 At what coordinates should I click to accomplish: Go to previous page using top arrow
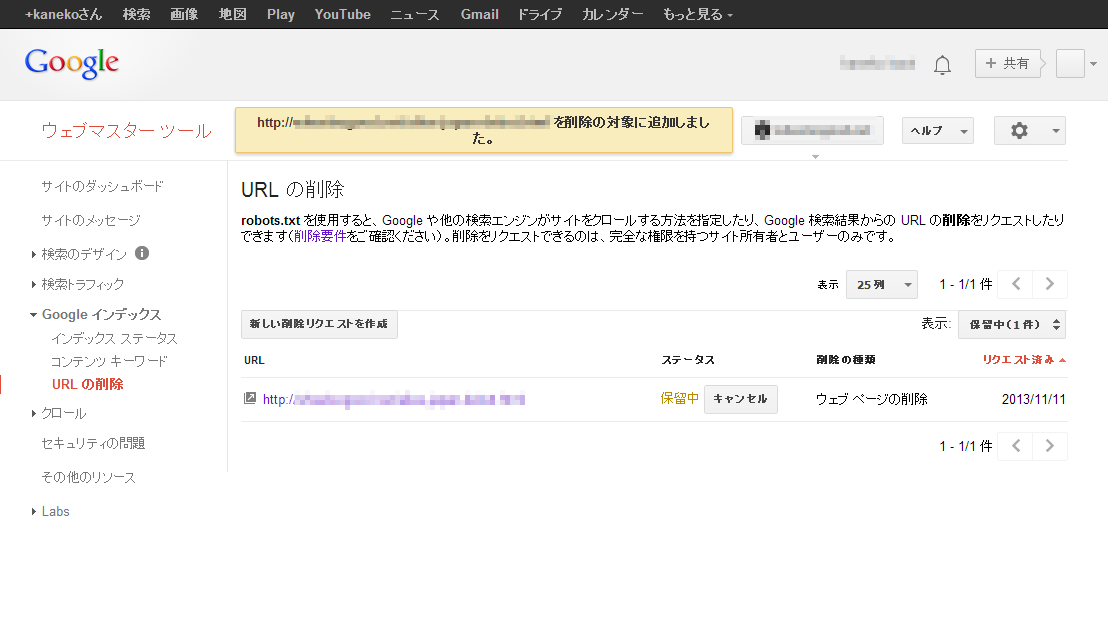1015,284
